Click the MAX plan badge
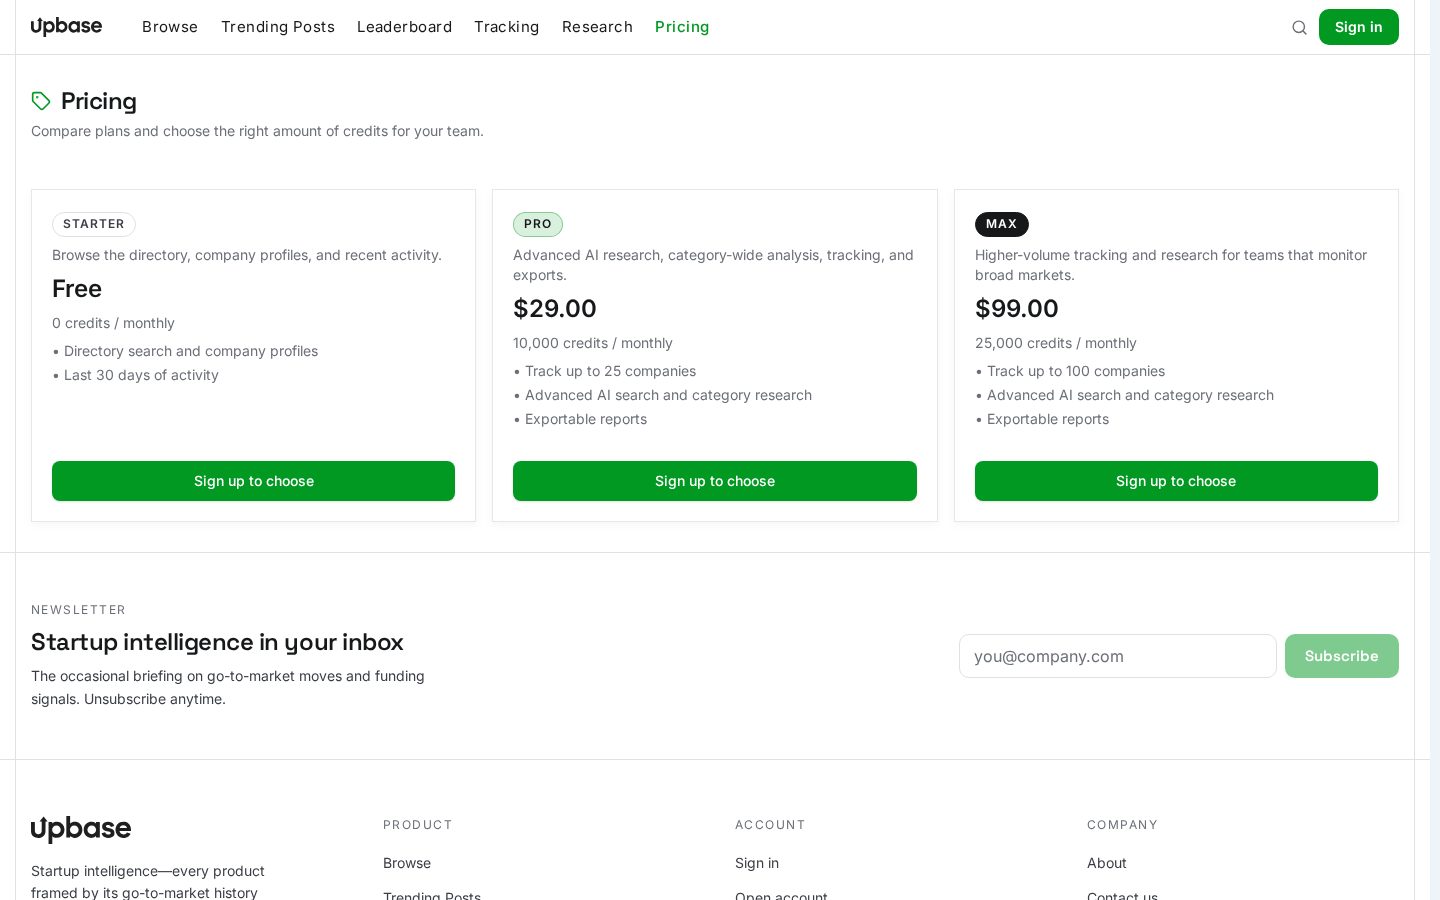 point(1002,224)
